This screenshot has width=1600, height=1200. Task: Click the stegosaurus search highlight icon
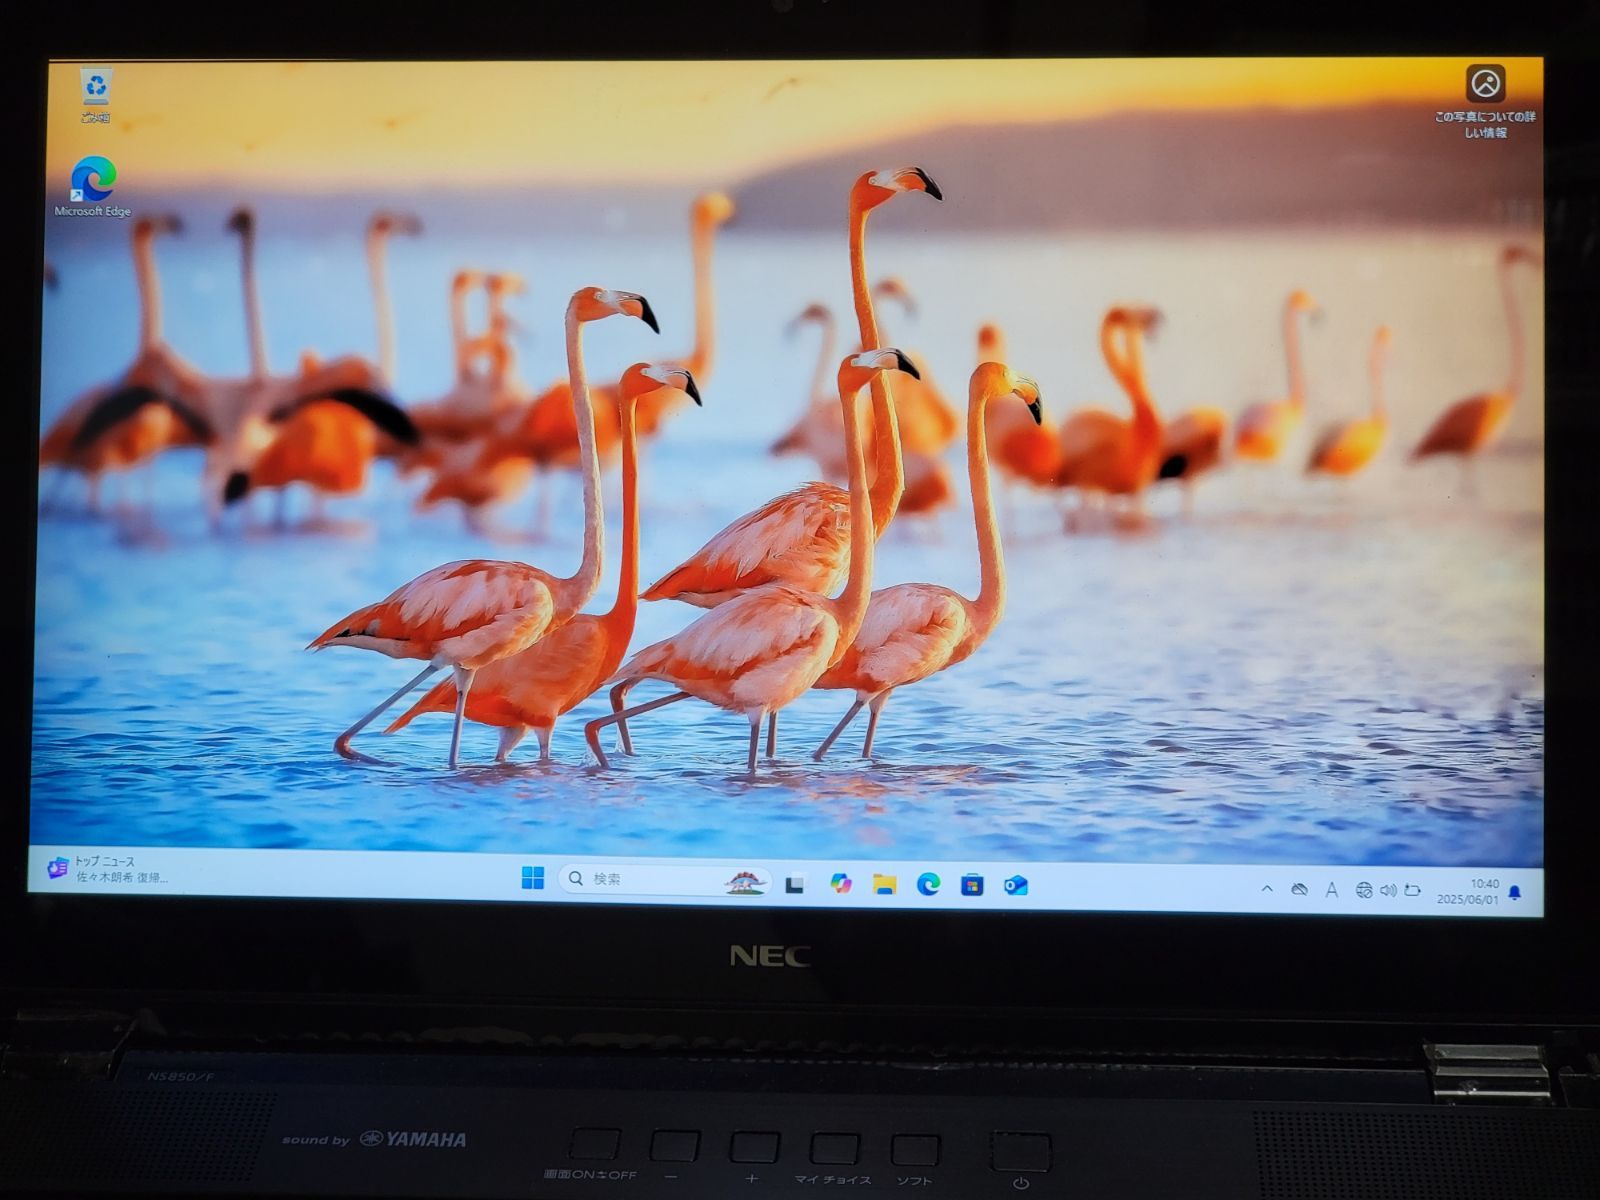pyautogui.click(x=745, y=881)
